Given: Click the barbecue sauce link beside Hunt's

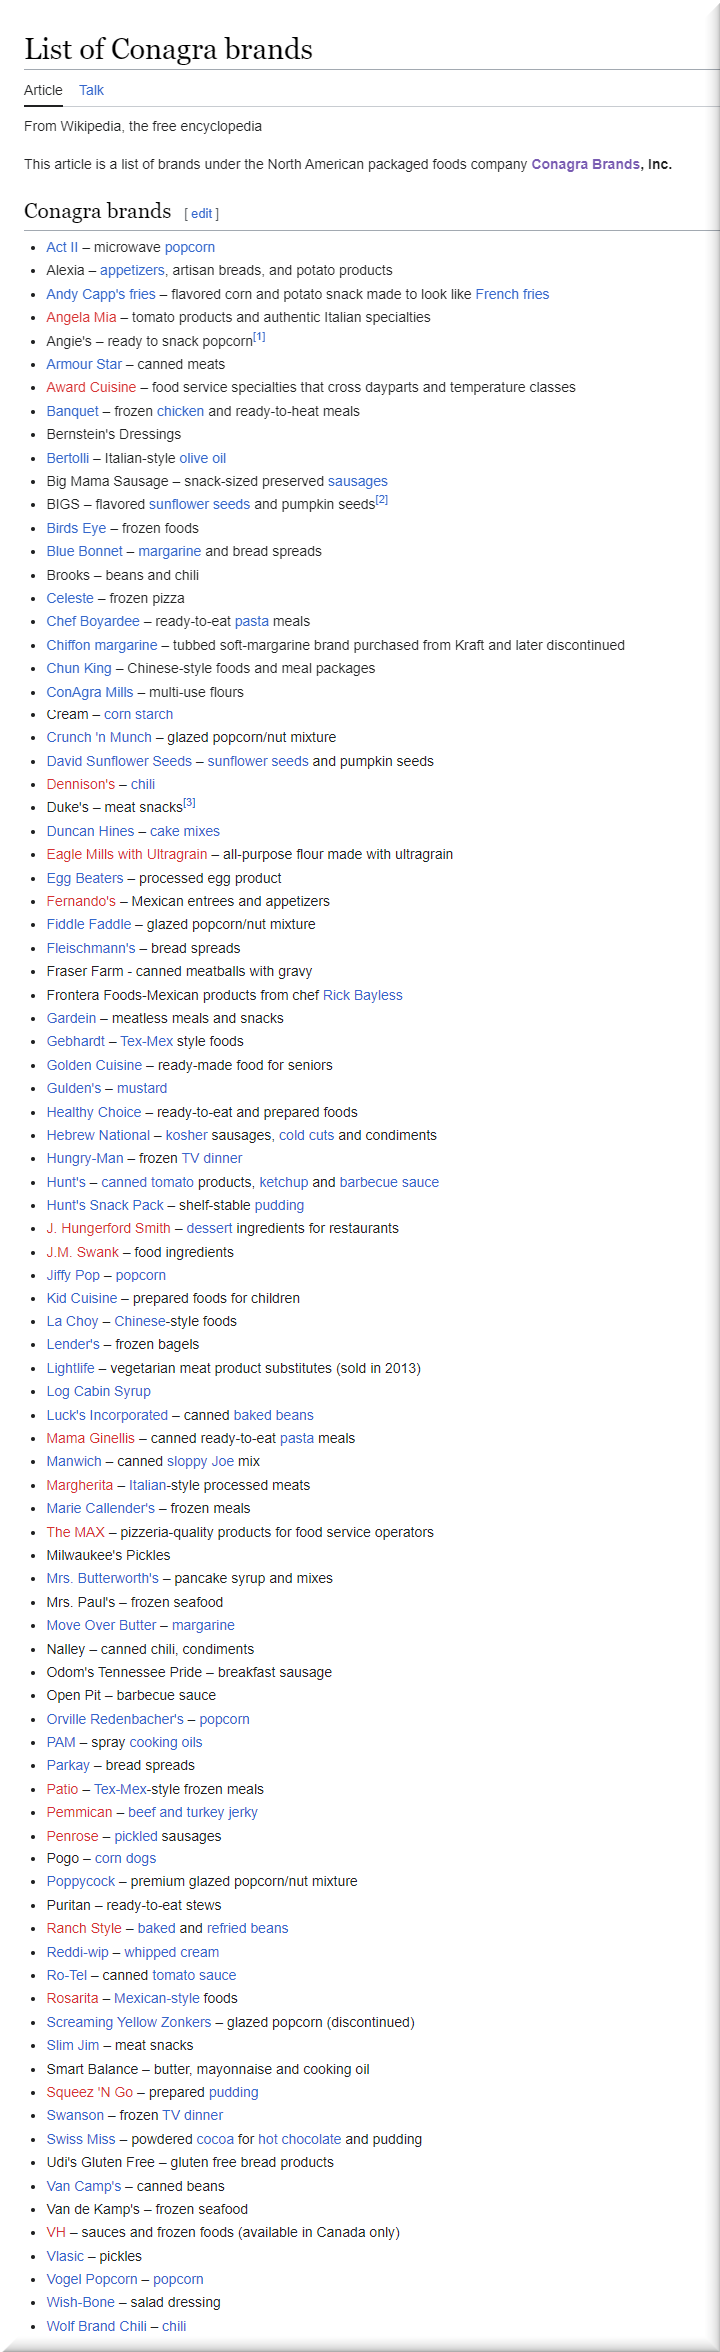Looking at the screenshot, I should (x=389, y=1182).
